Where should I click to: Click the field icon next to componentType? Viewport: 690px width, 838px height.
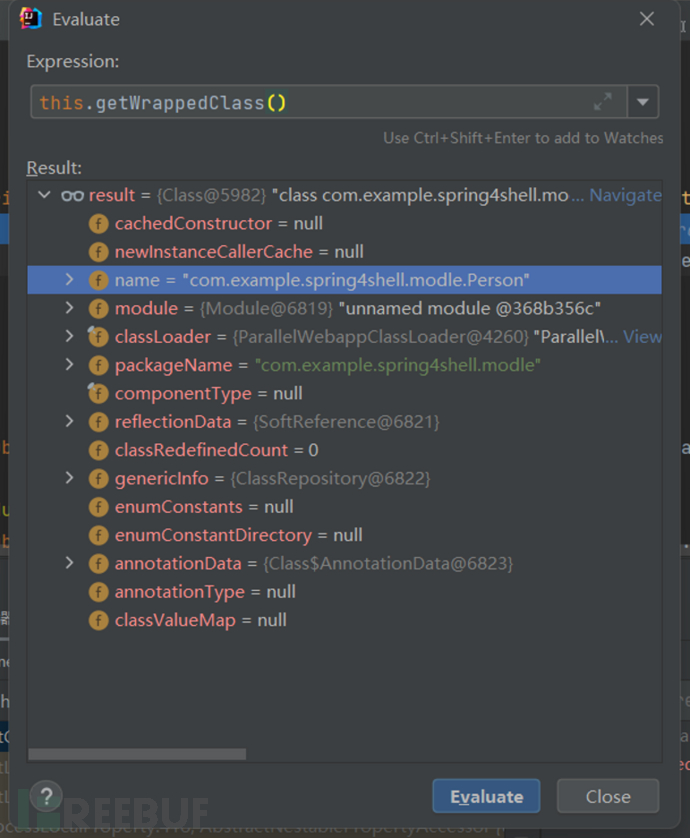pos(98,393)
